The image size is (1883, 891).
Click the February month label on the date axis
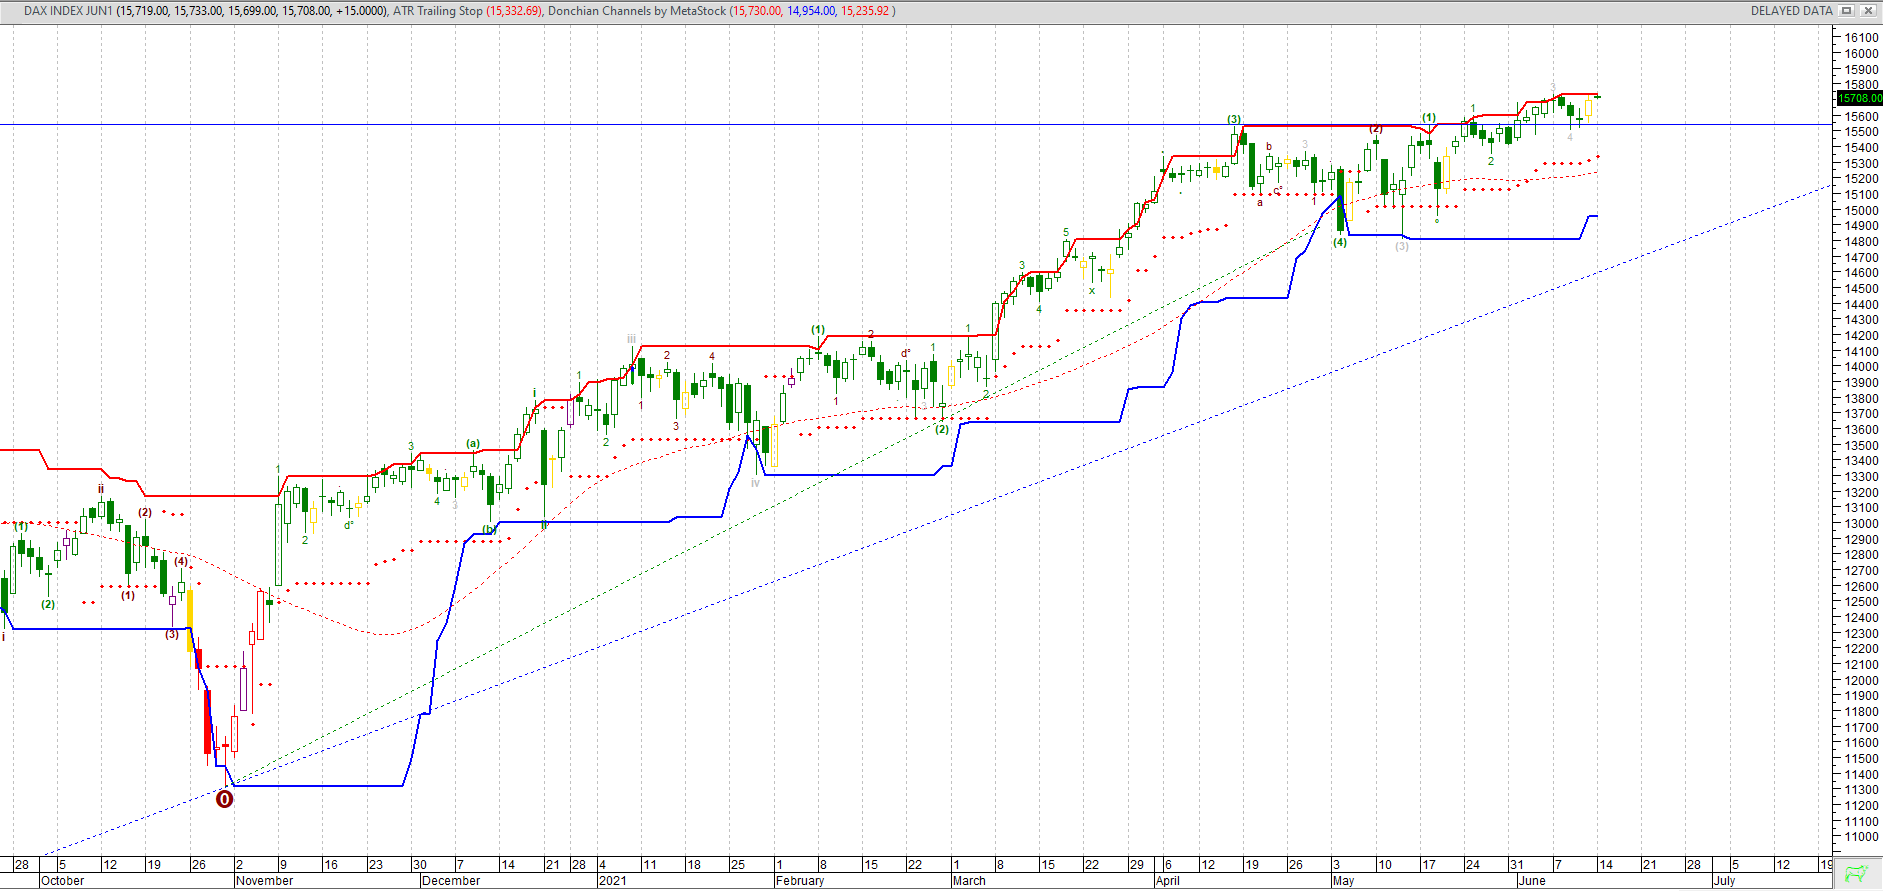(x=800, y=881)
